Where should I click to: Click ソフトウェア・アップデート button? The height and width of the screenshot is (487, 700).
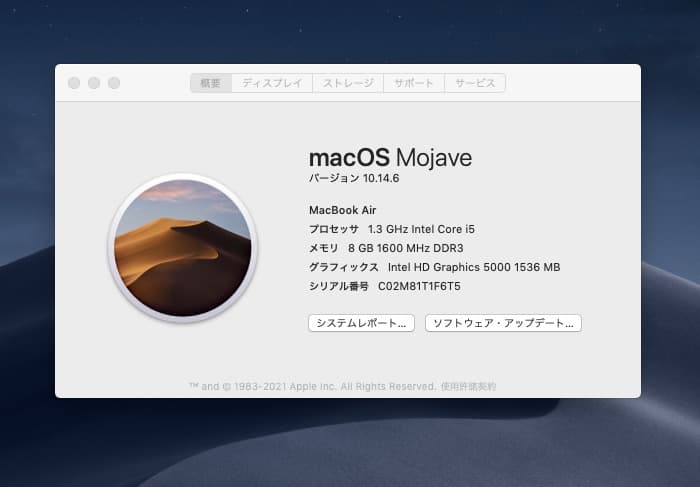pyautogui.click(x=503, y=323)
